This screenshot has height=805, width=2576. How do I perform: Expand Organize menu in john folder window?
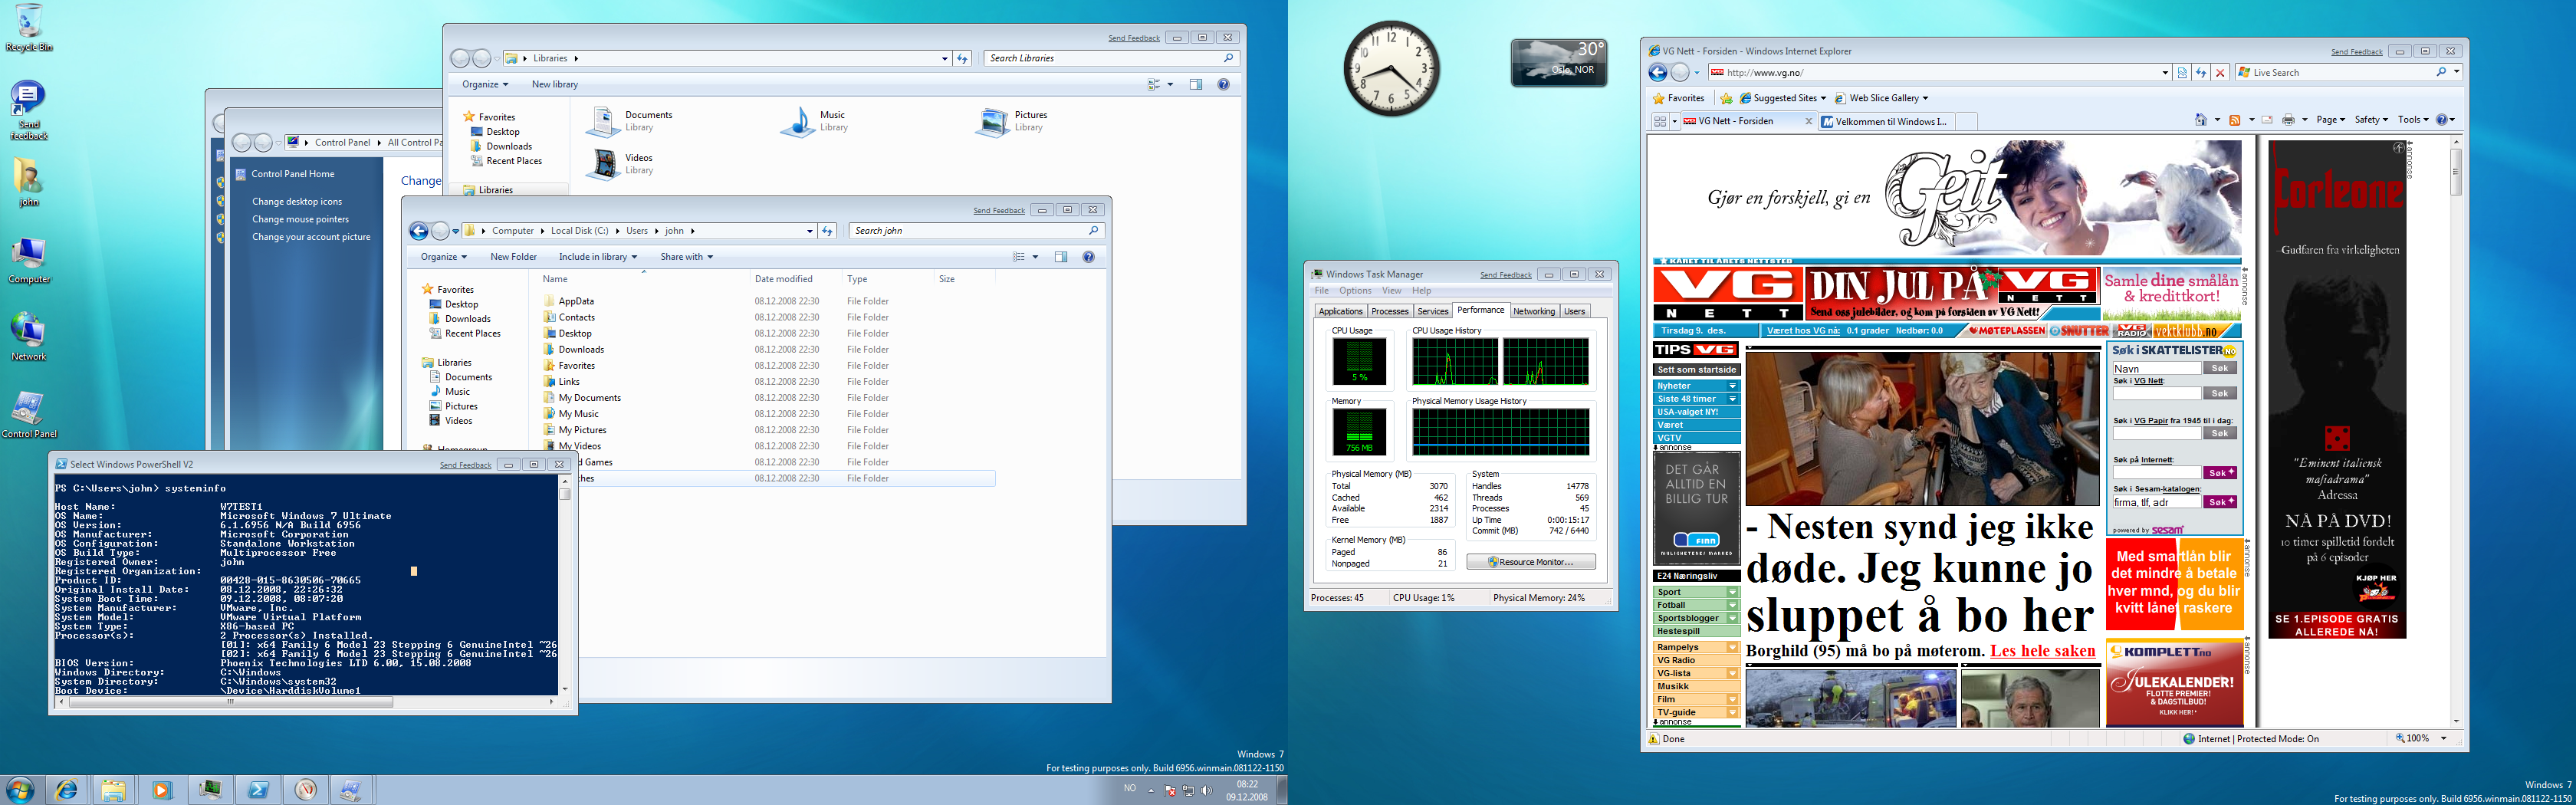click(444, 257)
